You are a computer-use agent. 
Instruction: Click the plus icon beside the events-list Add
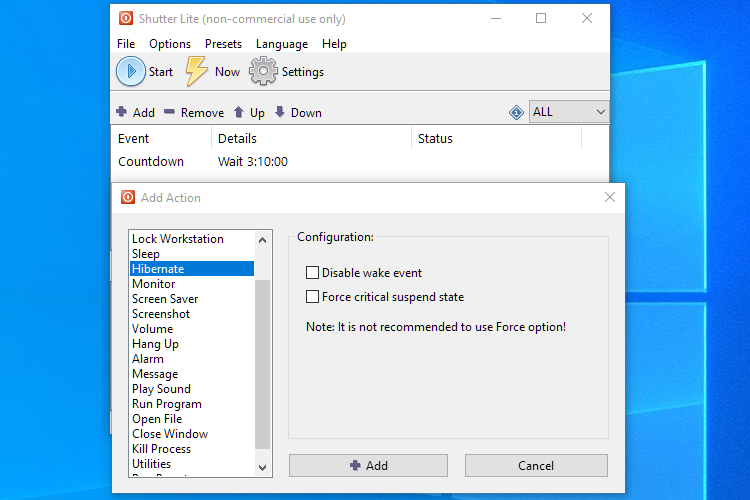(121, 111)
